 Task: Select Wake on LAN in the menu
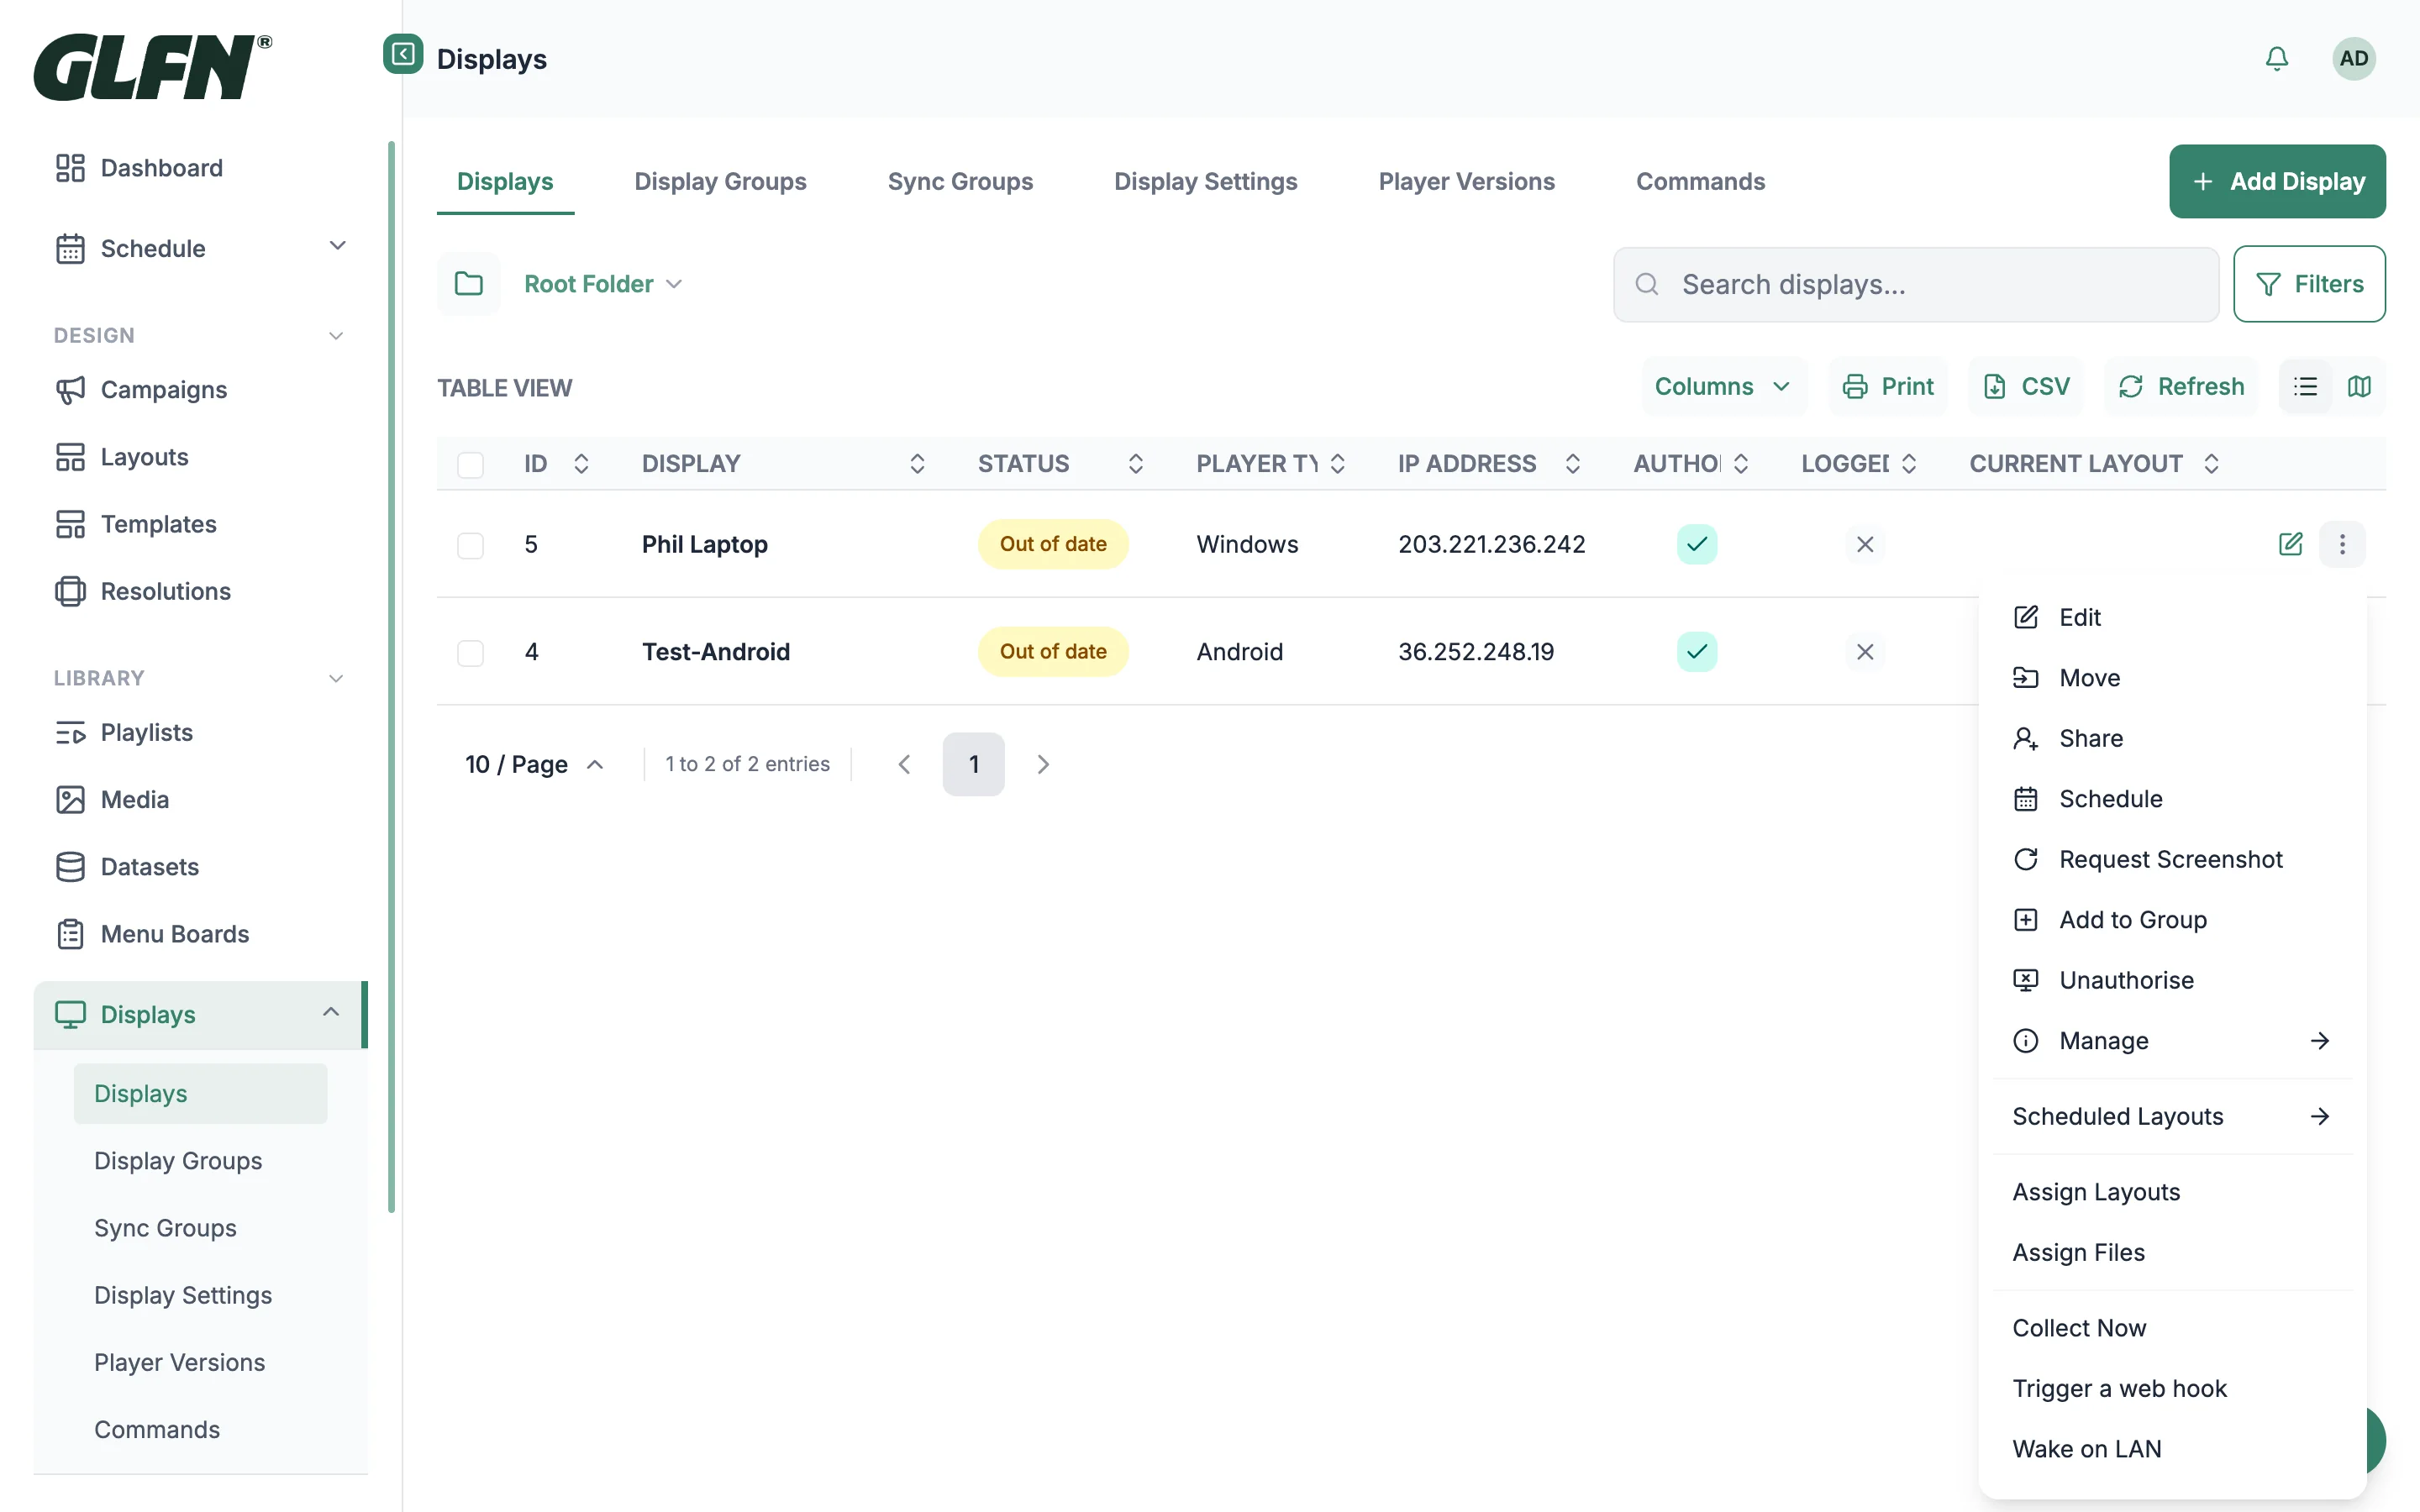[2172, 1449]
